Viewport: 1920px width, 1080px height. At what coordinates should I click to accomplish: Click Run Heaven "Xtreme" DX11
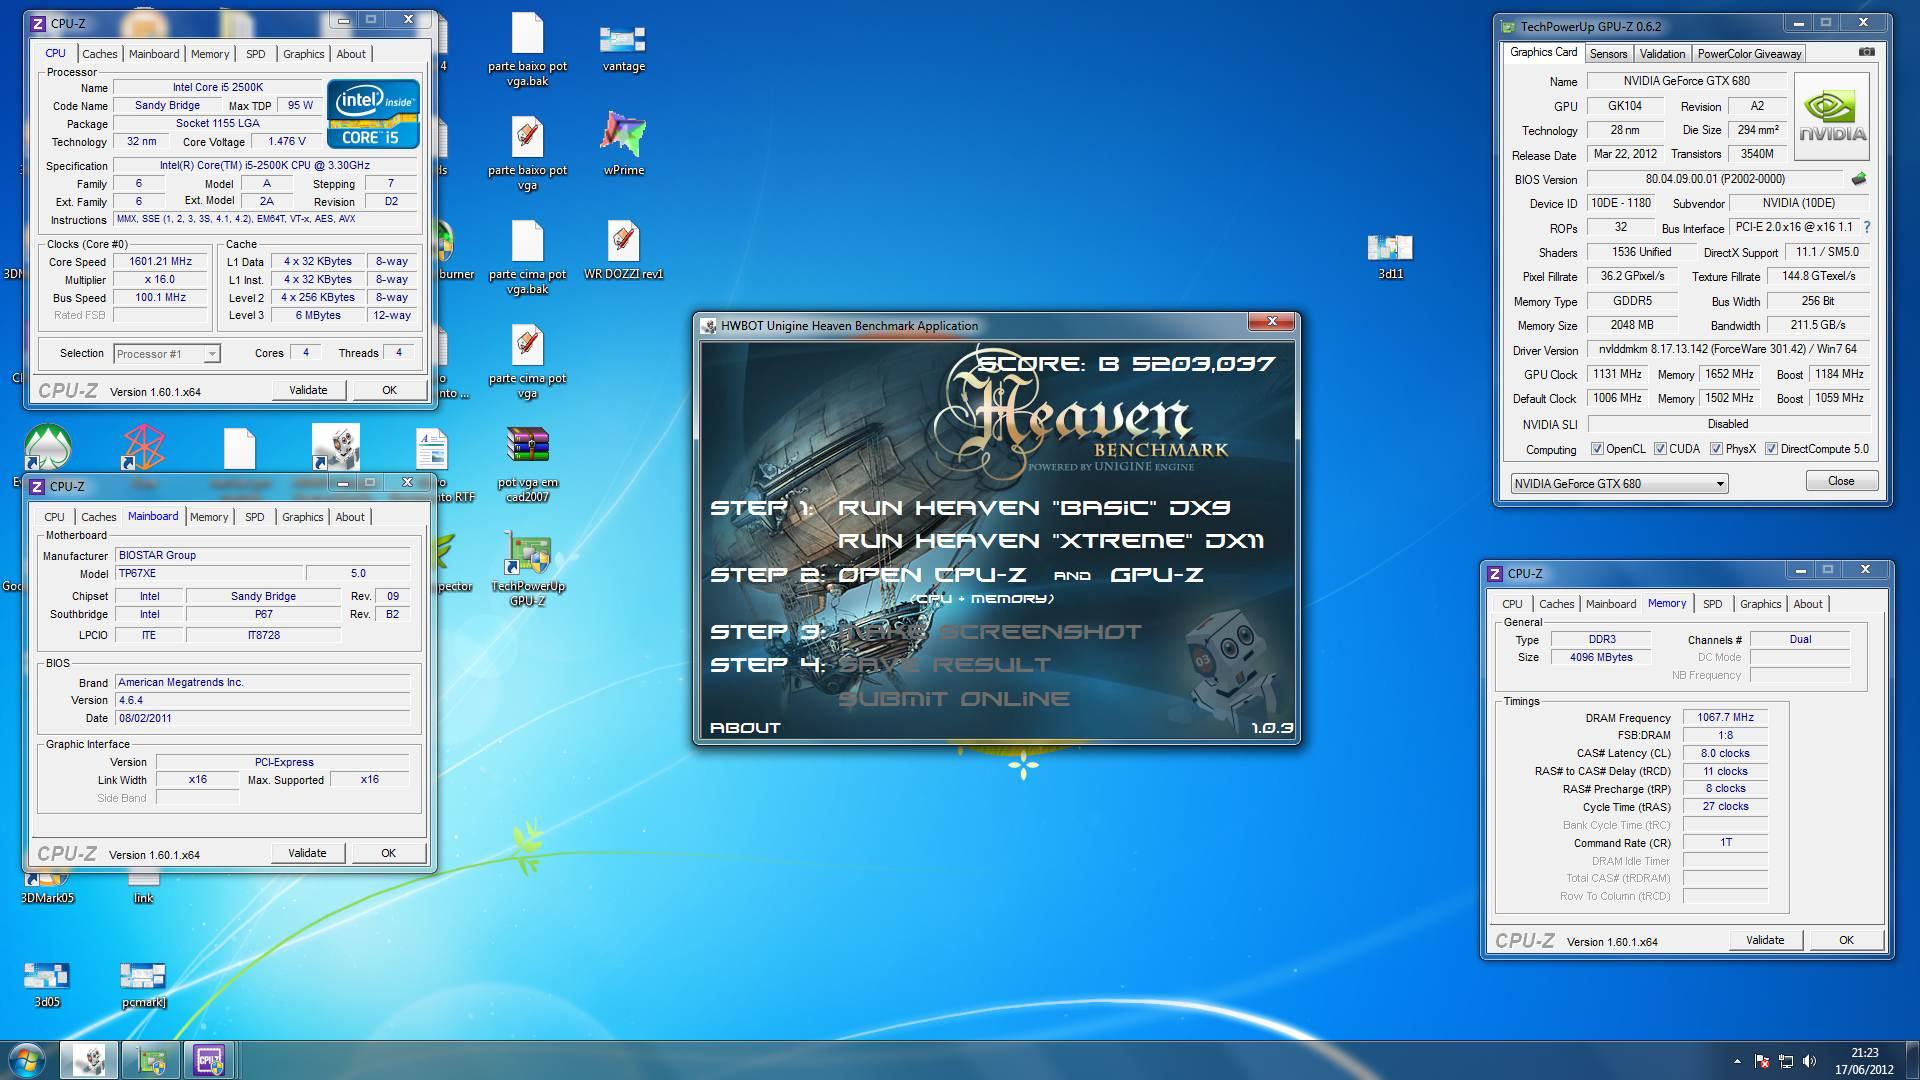[1051, 541]
